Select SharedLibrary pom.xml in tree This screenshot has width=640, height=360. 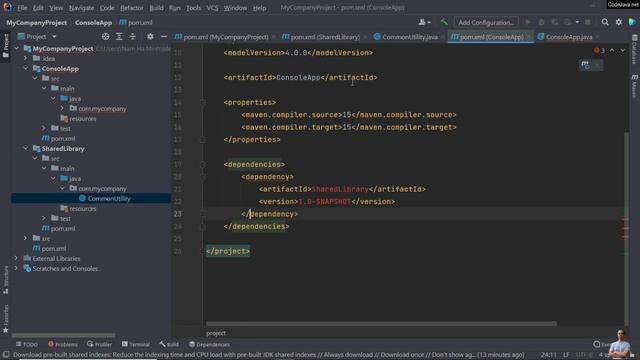click(62, 229)
